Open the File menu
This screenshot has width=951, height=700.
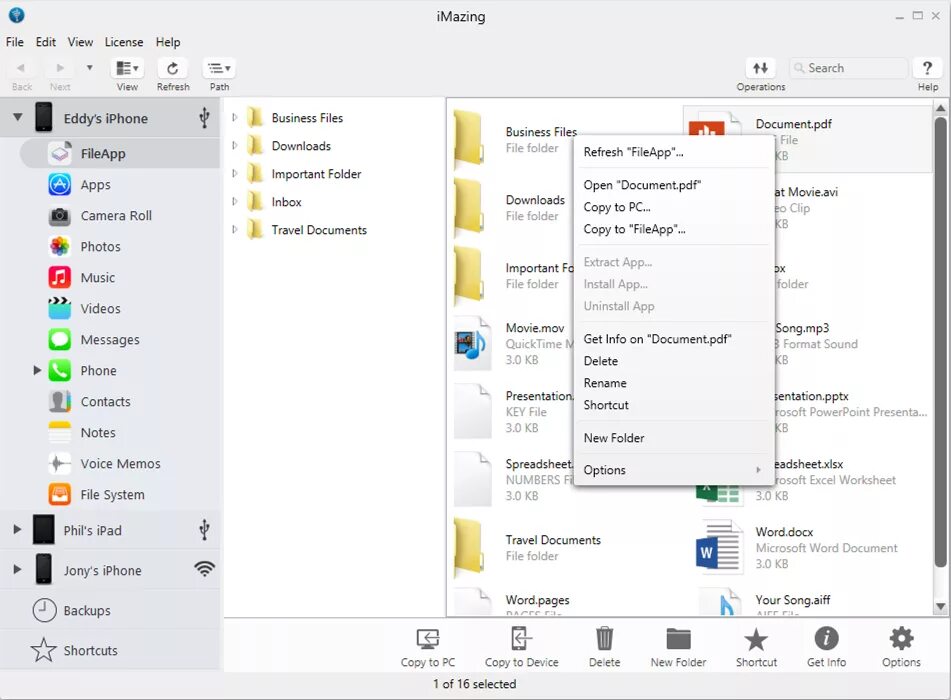point(15,42)
